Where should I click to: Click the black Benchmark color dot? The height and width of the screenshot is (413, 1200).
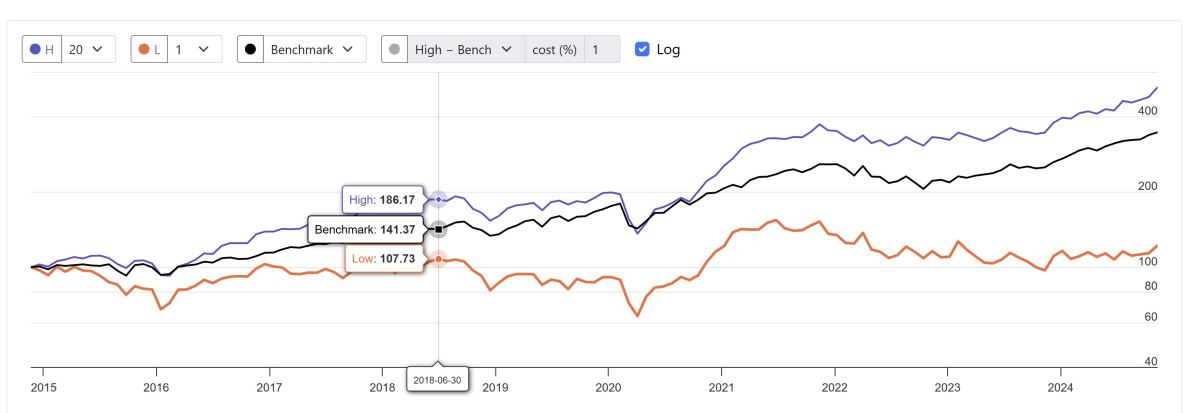tap(251, 49)
